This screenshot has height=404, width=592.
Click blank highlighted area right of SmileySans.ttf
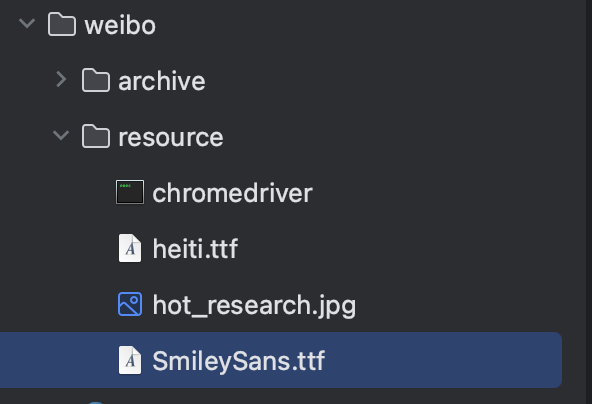coord(442,360)
